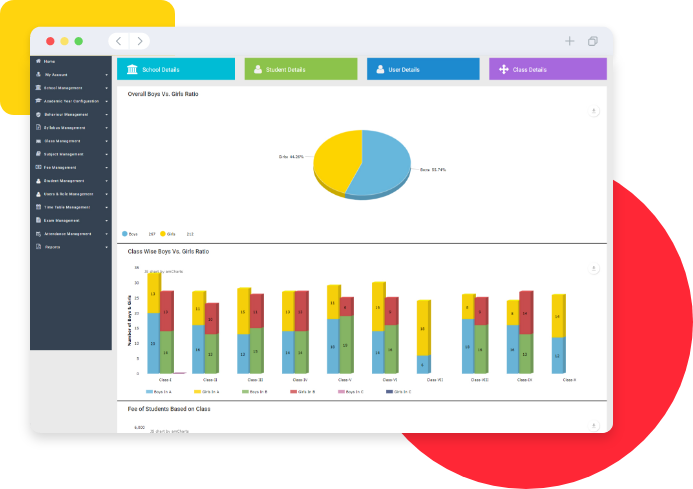Expand Attendance Management in sidebar
Viewport: 693px width, 489px height.
(70, 233)
